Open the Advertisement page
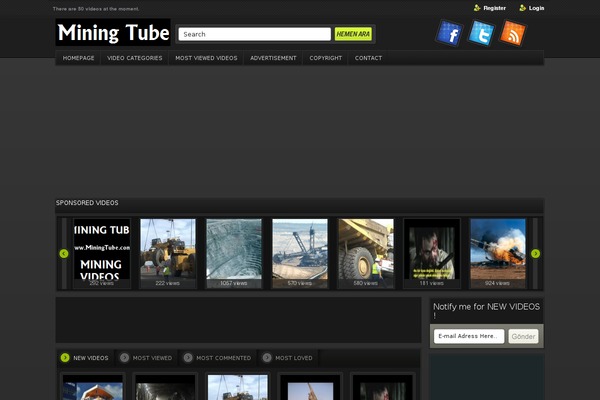This screenshot has width=600, height=400. [x=273, y=58]
